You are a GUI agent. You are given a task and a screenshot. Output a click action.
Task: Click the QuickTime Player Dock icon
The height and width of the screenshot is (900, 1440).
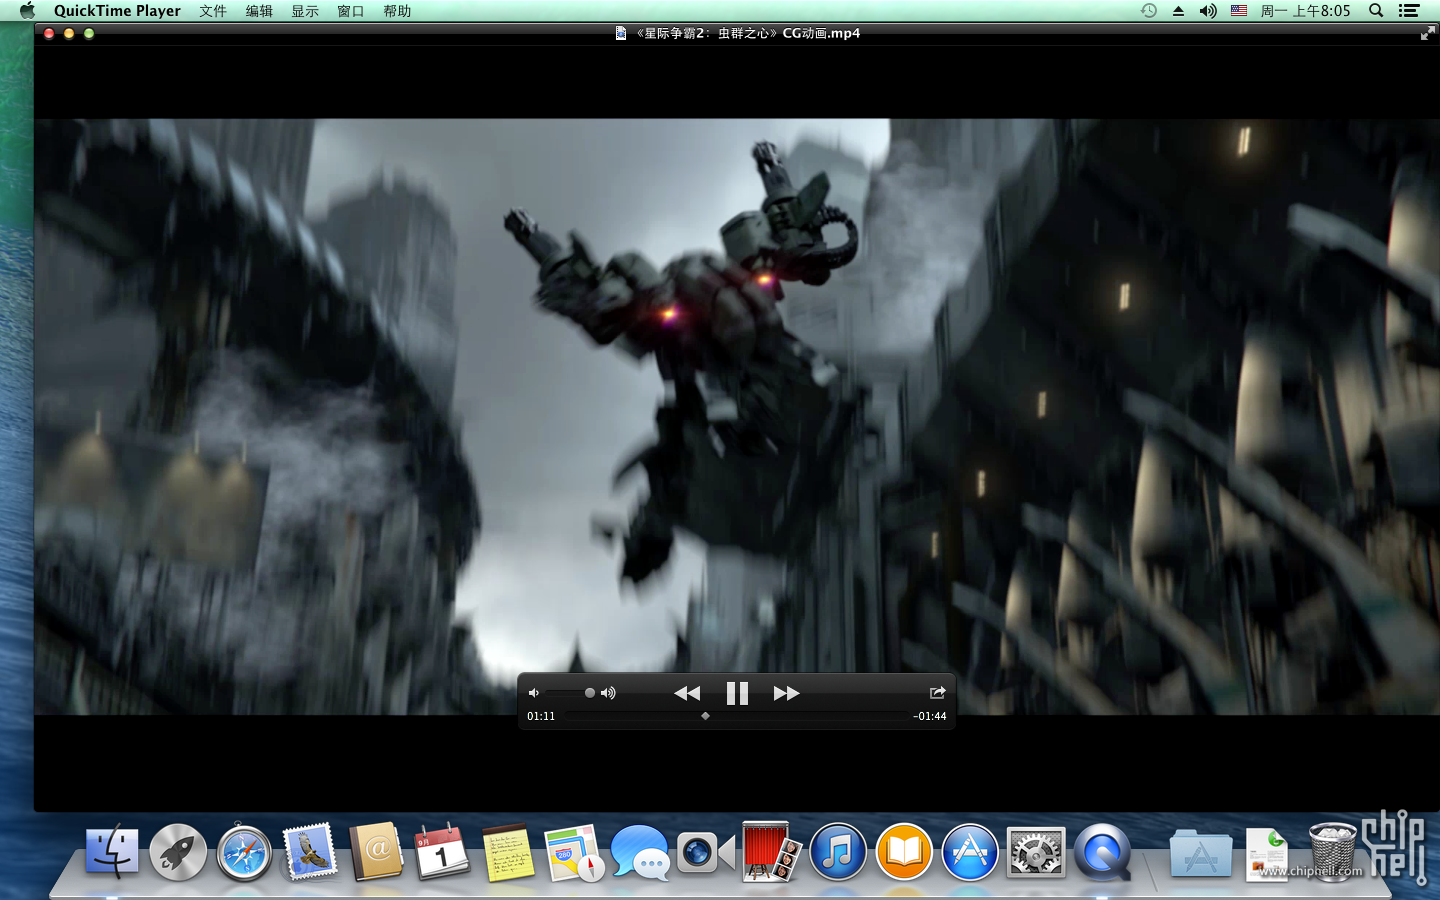pyautogui.click(x=1102, y=852)
